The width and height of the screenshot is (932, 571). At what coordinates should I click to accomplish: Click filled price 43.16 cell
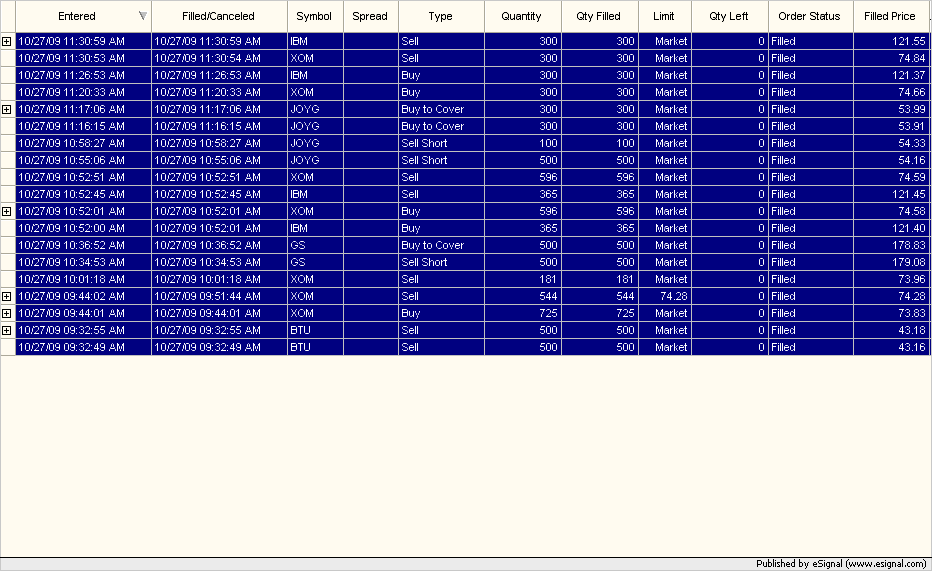pos(891,348)
